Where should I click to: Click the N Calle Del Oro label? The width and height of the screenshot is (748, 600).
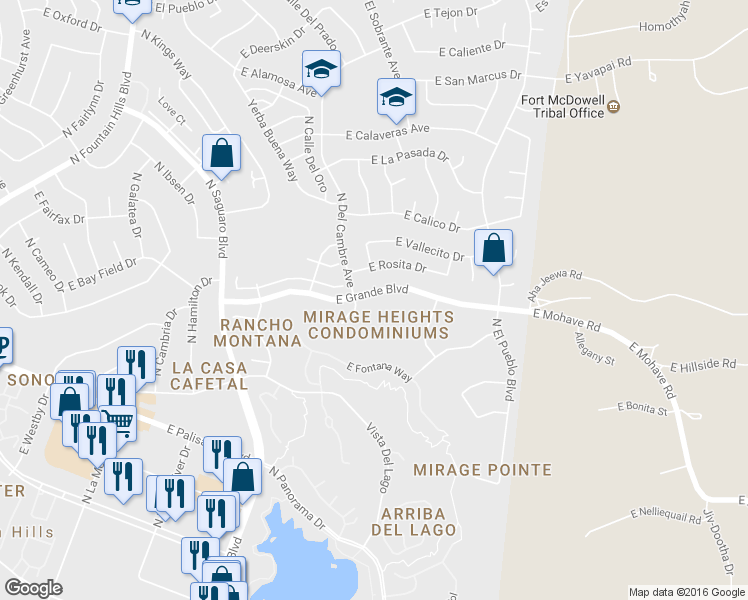click(x=315, y=154)
